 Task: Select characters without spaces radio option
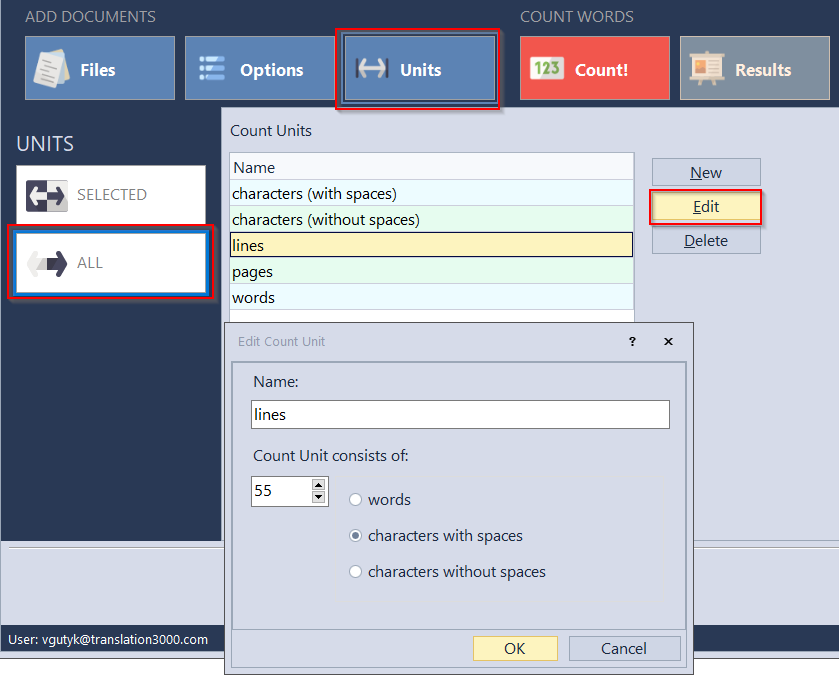(x=355, y=572)
